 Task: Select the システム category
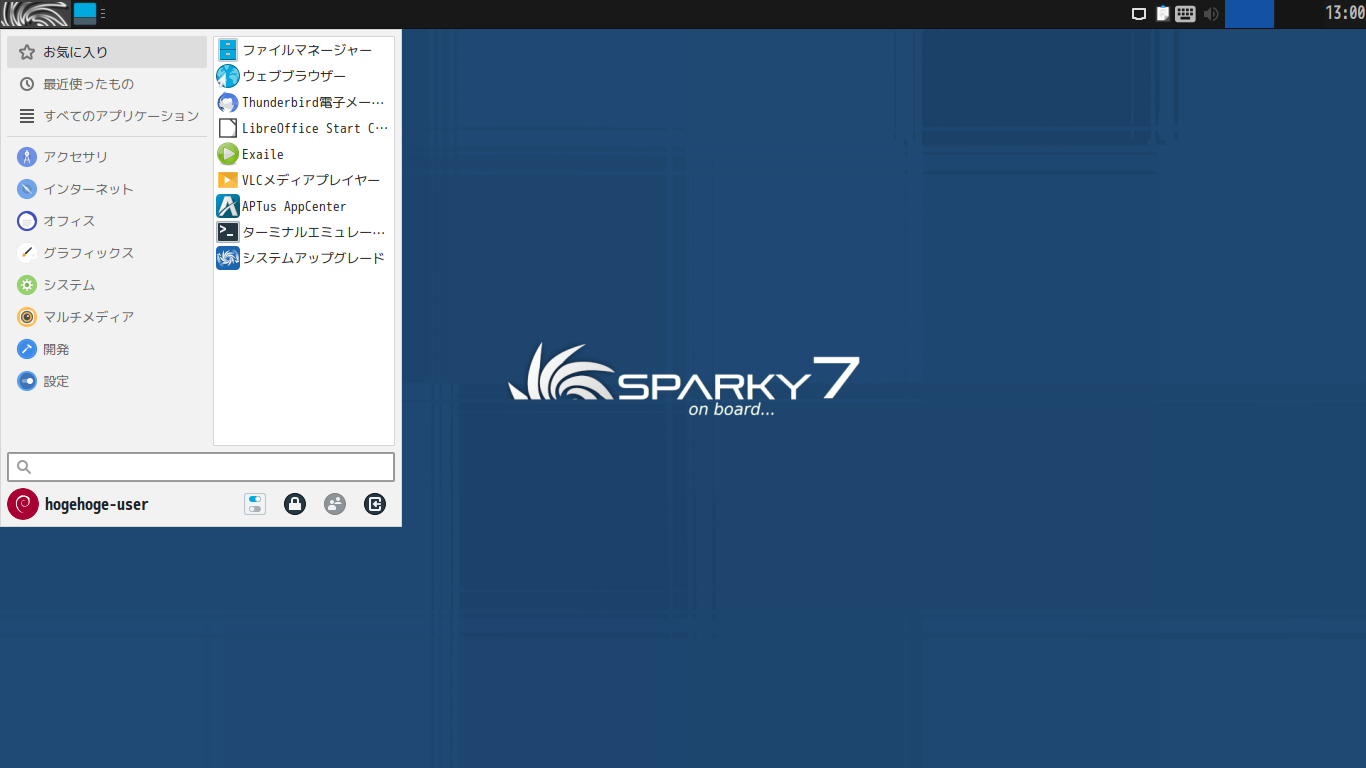[107, 285]
